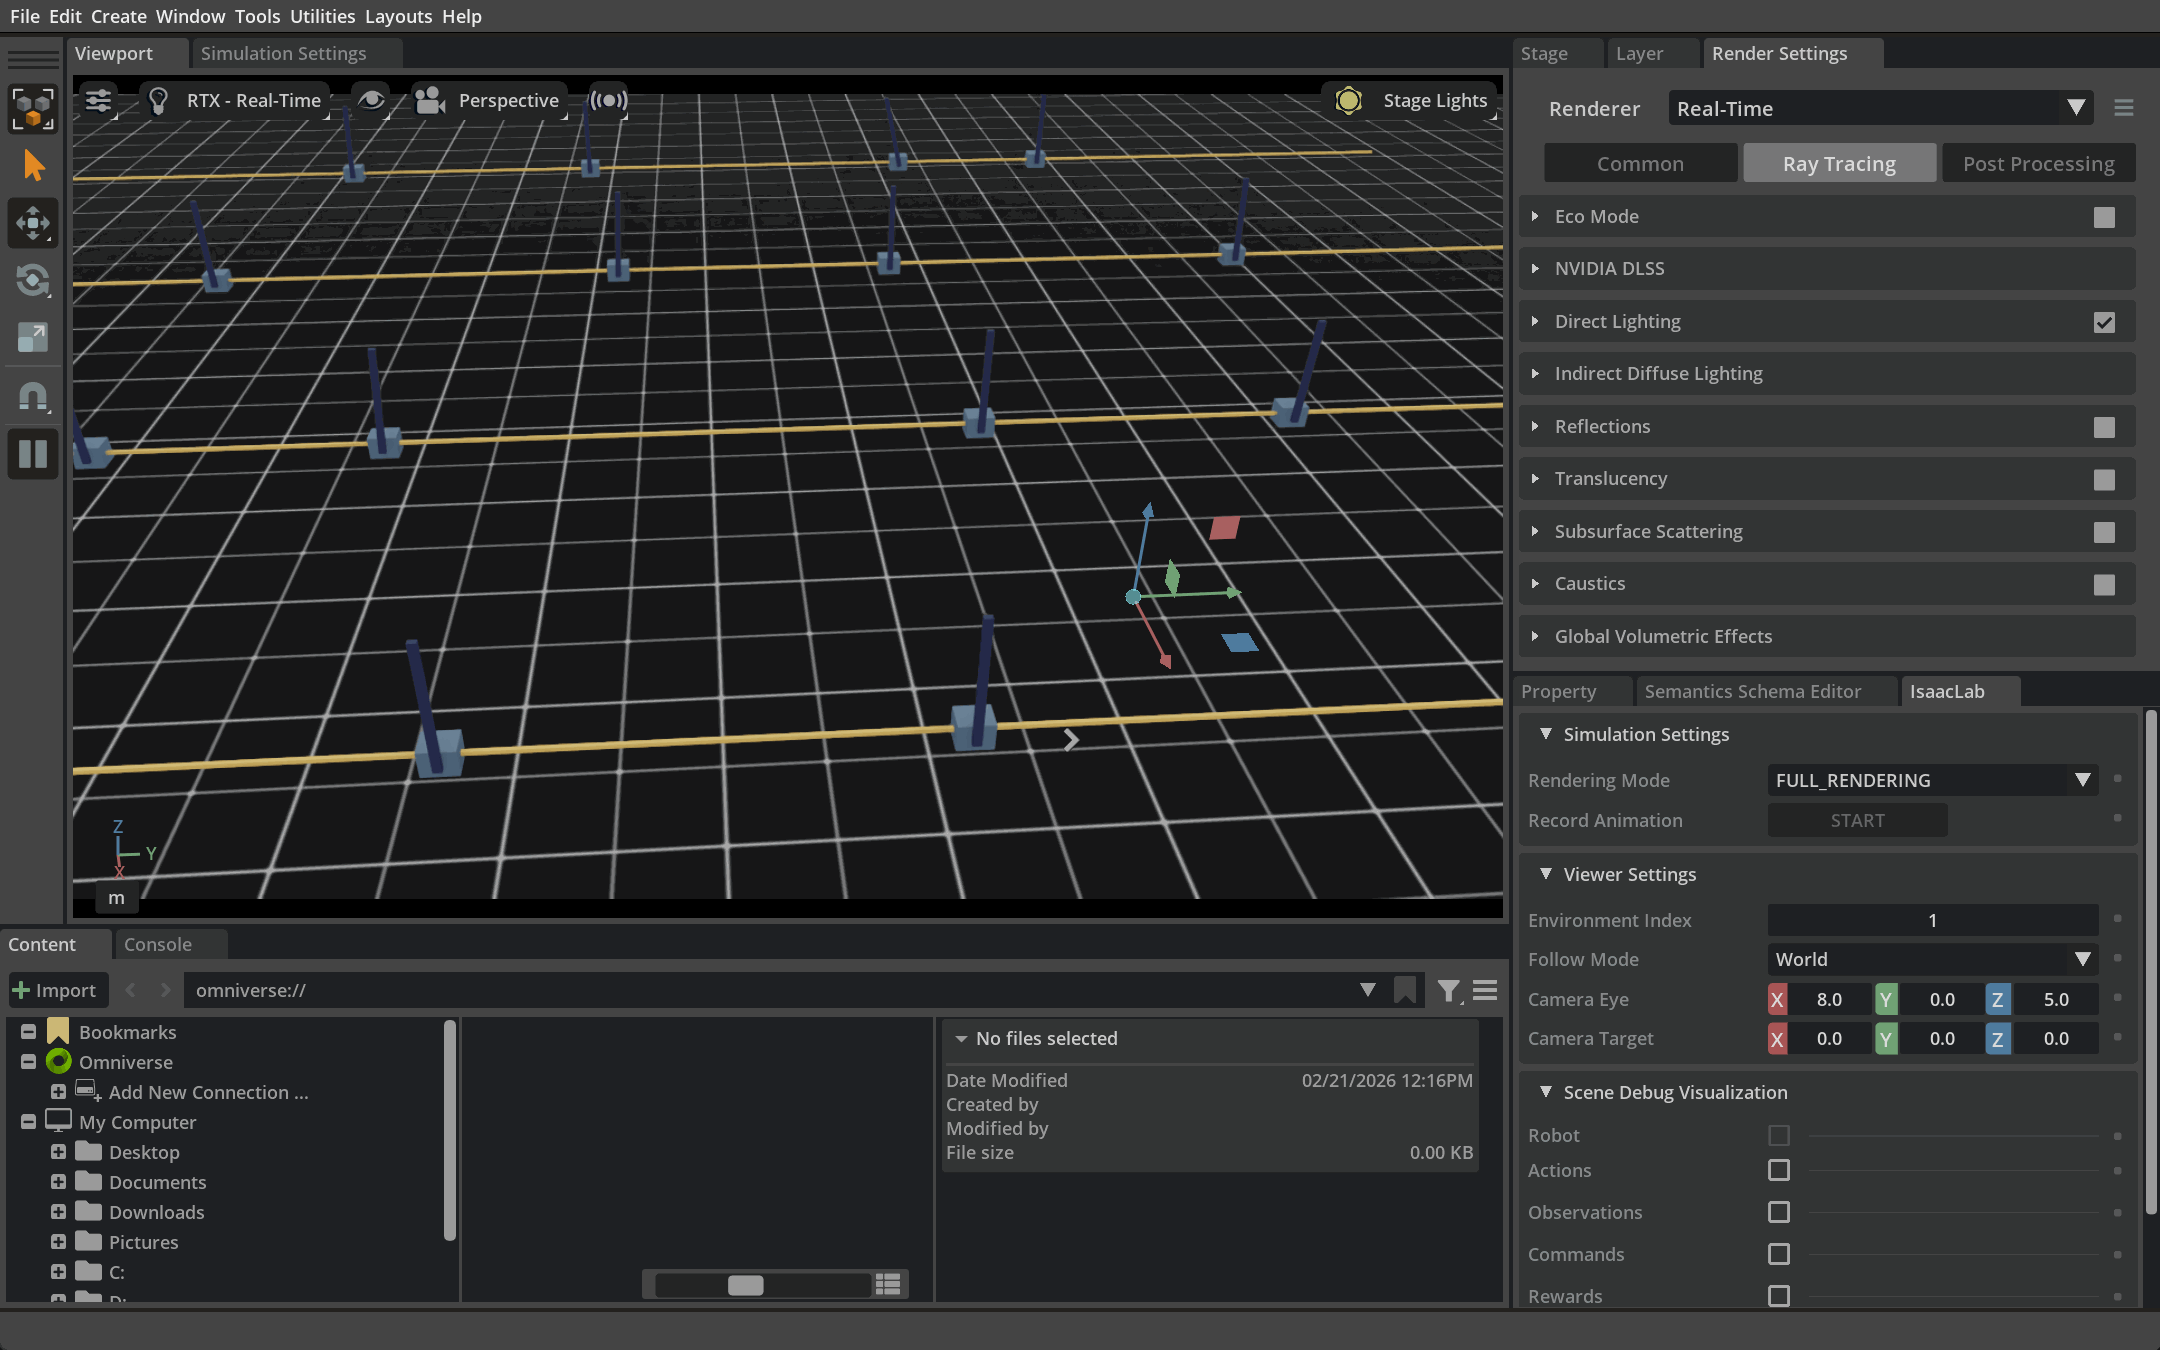The height and width of the screenshot is (1350, 2160).
Task: Activate the Rotate tool
Action: (33, 280)
